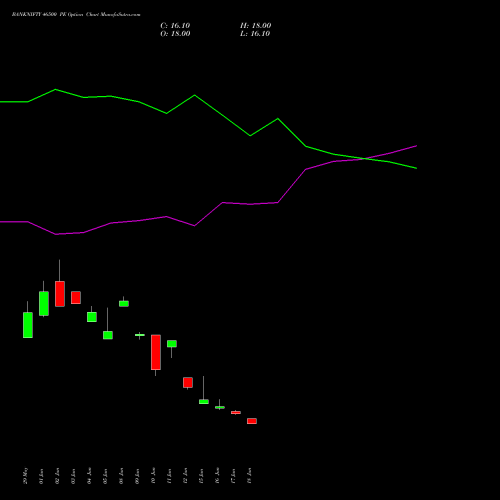Click the 10 Jun date label
Screen dimensions: 500x500
[154, 476]
